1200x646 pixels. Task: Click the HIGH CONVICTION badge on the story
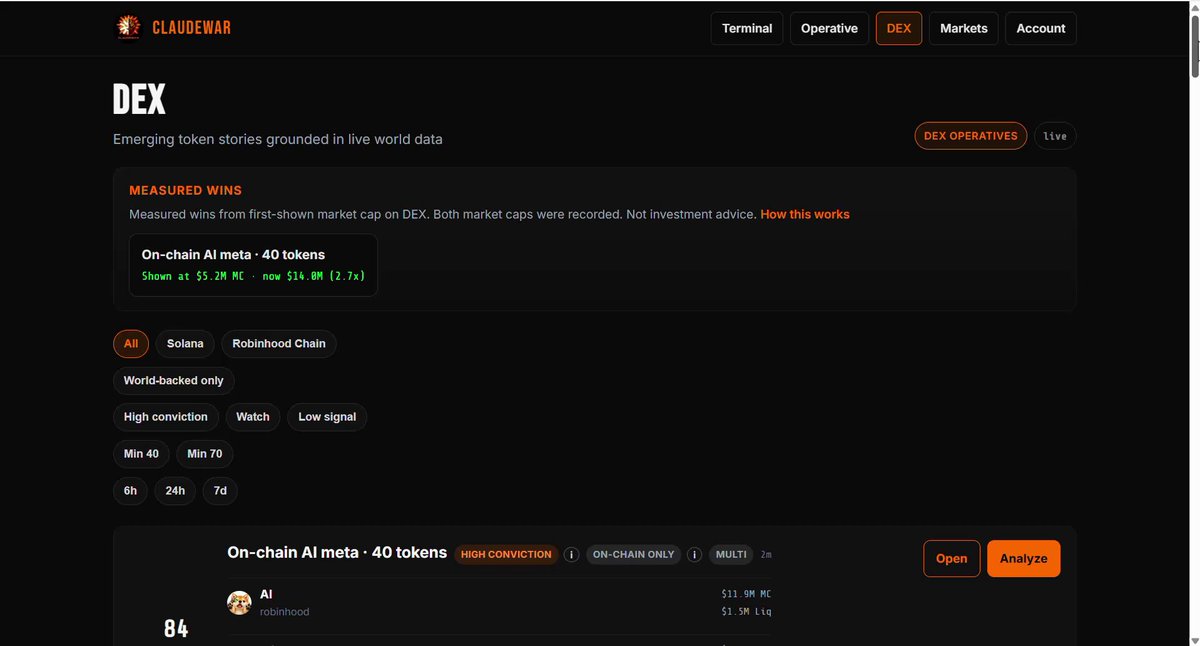click(506, 554)
